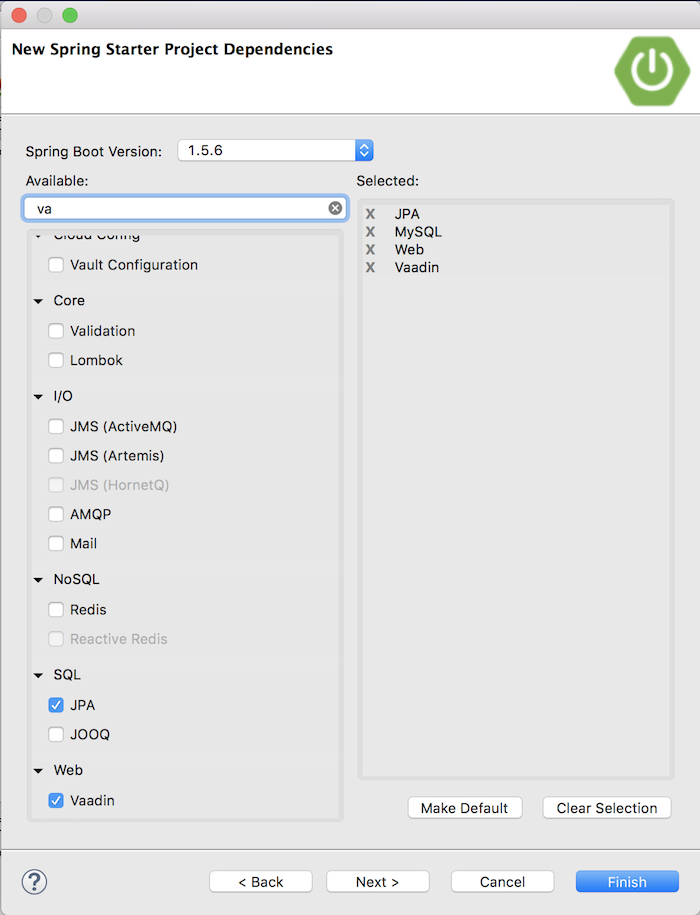Viewport: 700px width, 915px height.
Task: Click the NoSQL category label
Action: [76, 579]
